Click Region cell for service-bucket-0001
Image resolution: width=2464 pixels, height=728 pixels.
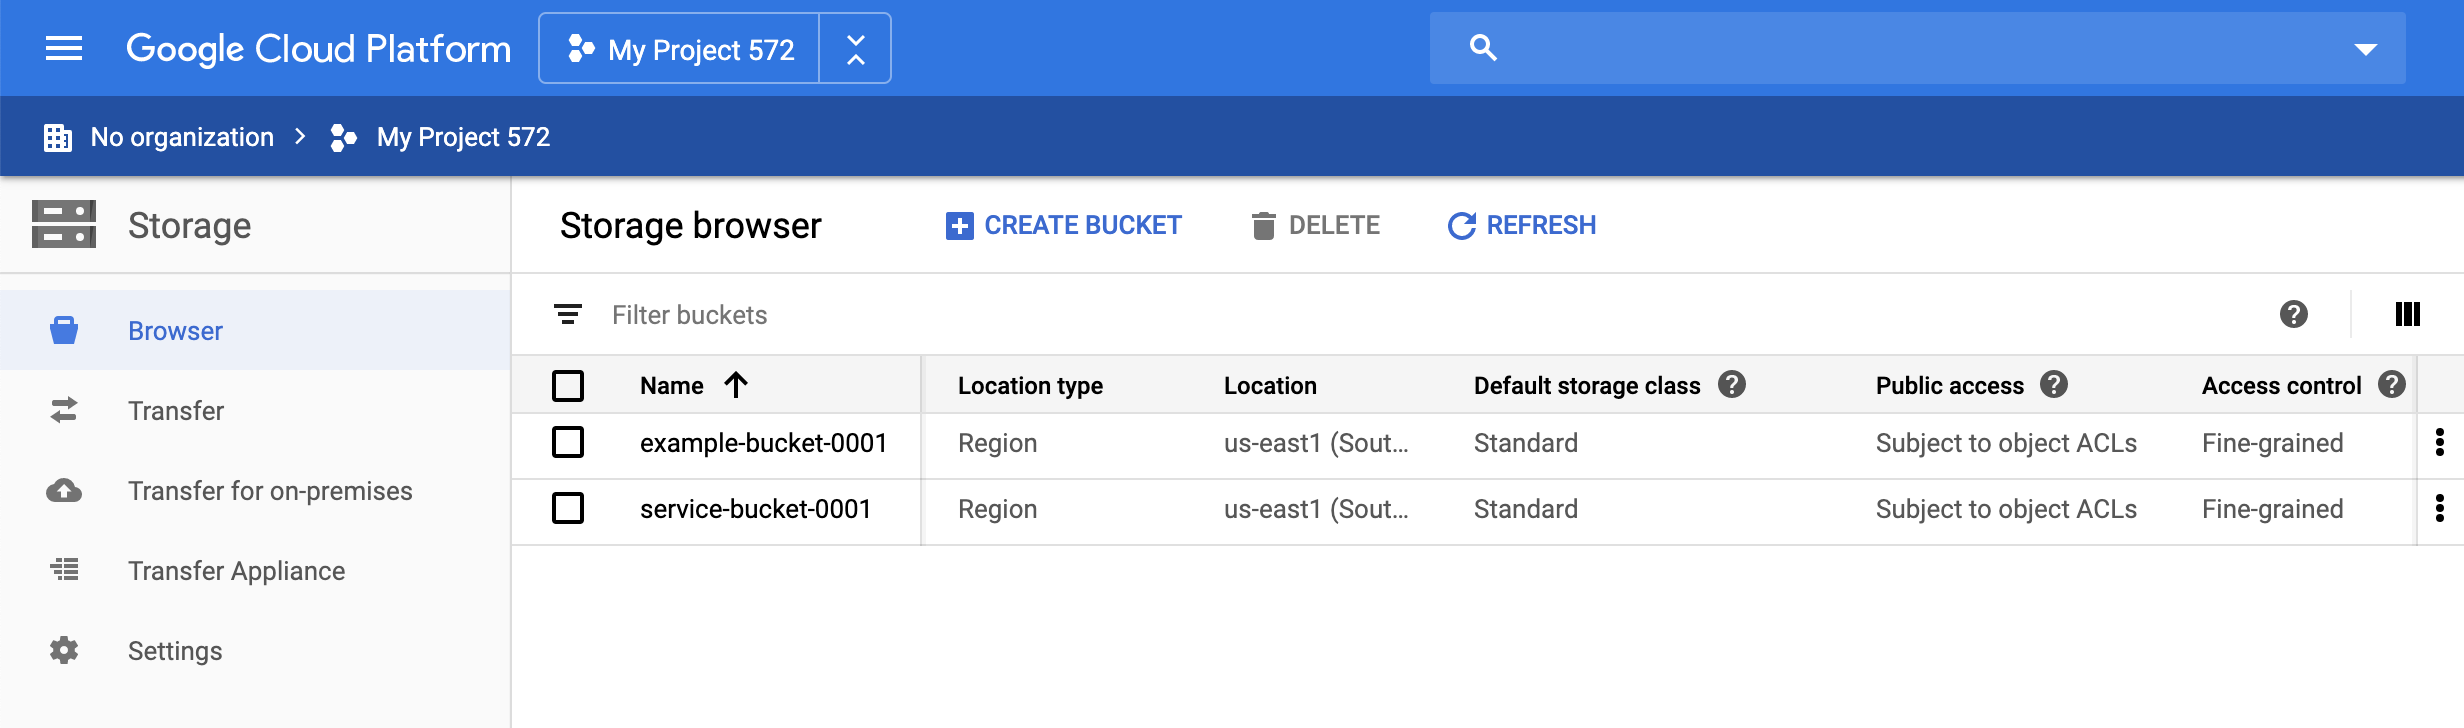tap(997, 508)
